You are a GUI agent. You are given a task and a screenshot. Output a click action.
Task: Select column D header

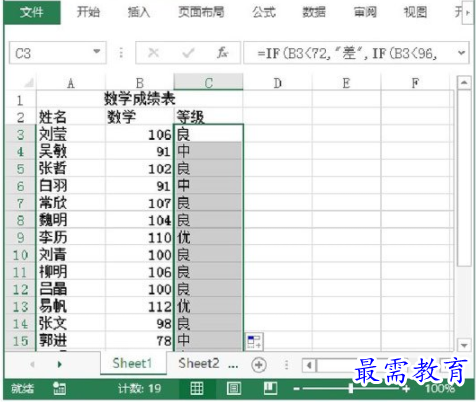(x=278, y=83)
